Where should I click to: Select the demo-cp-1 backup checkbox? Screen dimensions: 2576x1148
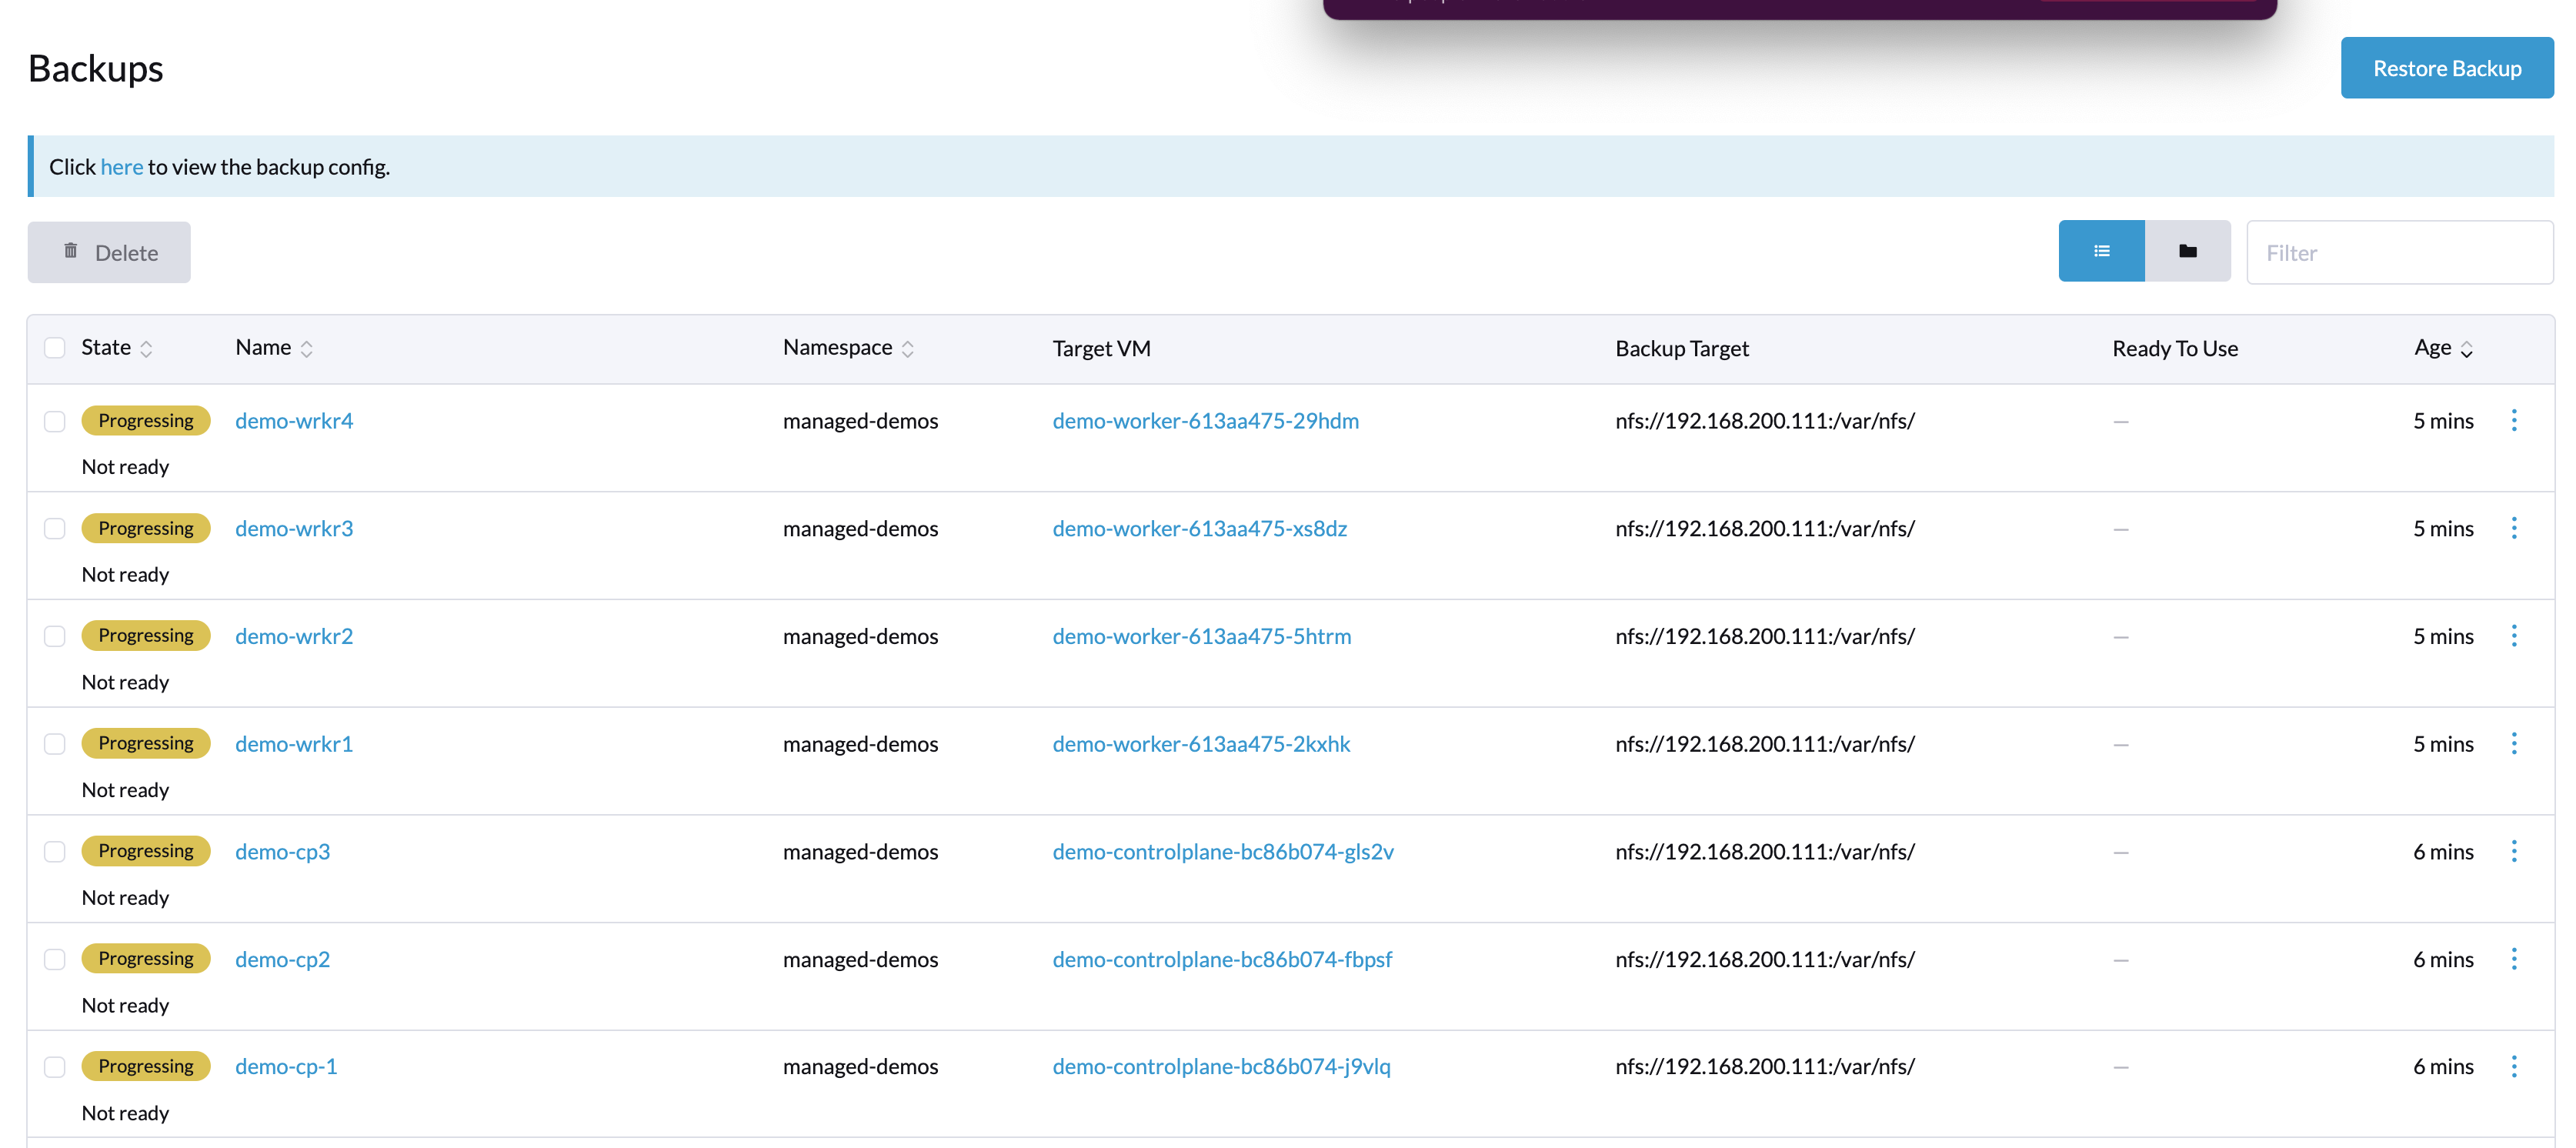point(55,1067)
